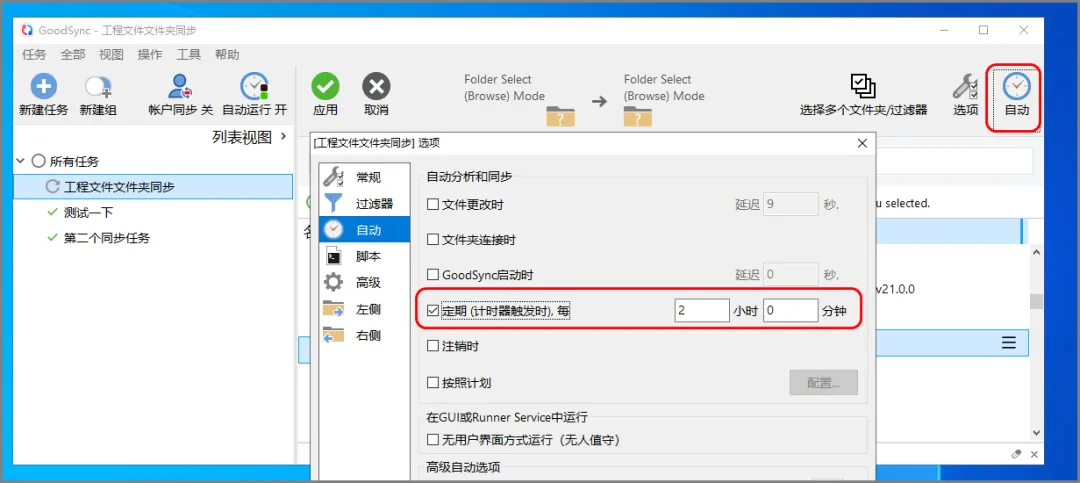The height and width of the screenshot is (483, 1080).
Task: Open 选项 wrench options icon
Action: click(x=966, y=87)
